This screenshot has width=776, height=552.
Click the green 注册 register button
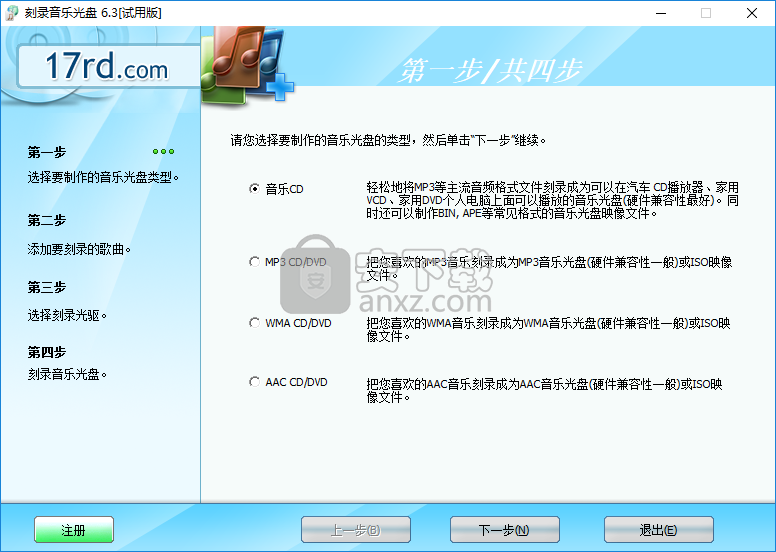pos(74,530)
